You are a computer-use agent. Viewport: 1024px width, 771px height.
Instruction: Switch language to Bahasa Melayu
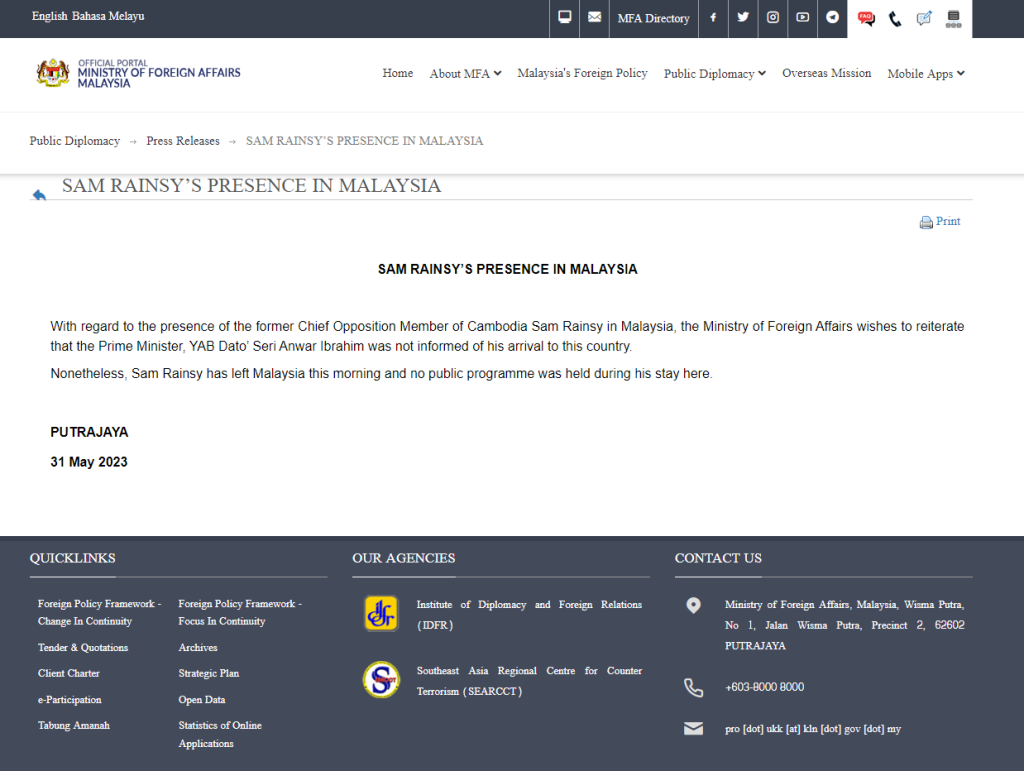click(x=108, y=17)
